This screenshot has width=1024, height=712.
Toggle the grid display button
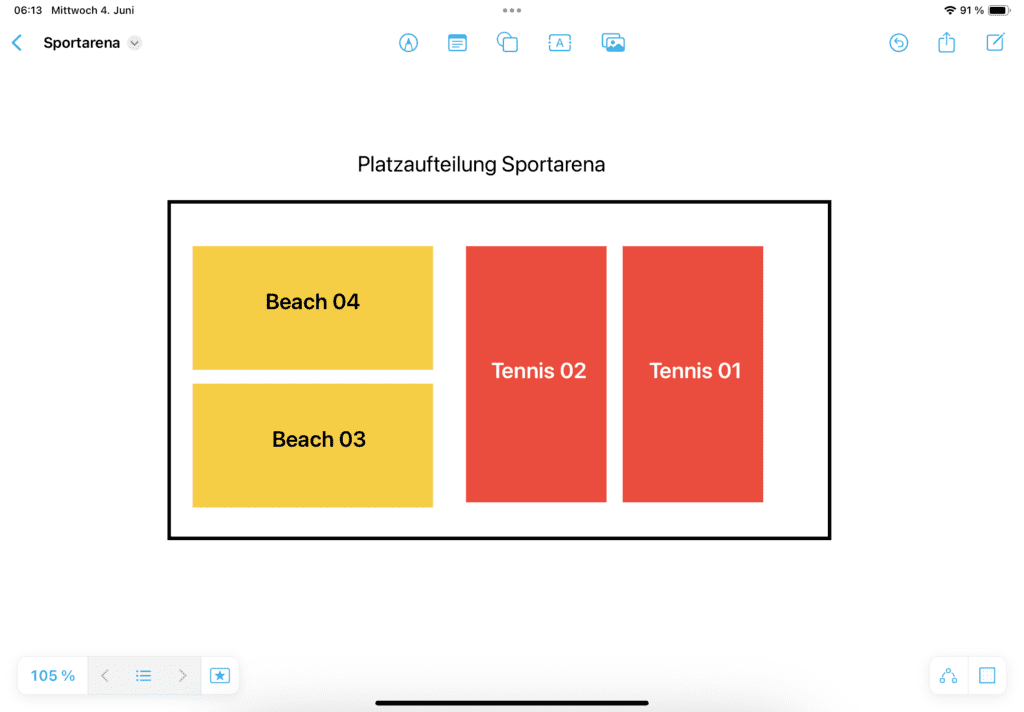click(x=987, y=675)
